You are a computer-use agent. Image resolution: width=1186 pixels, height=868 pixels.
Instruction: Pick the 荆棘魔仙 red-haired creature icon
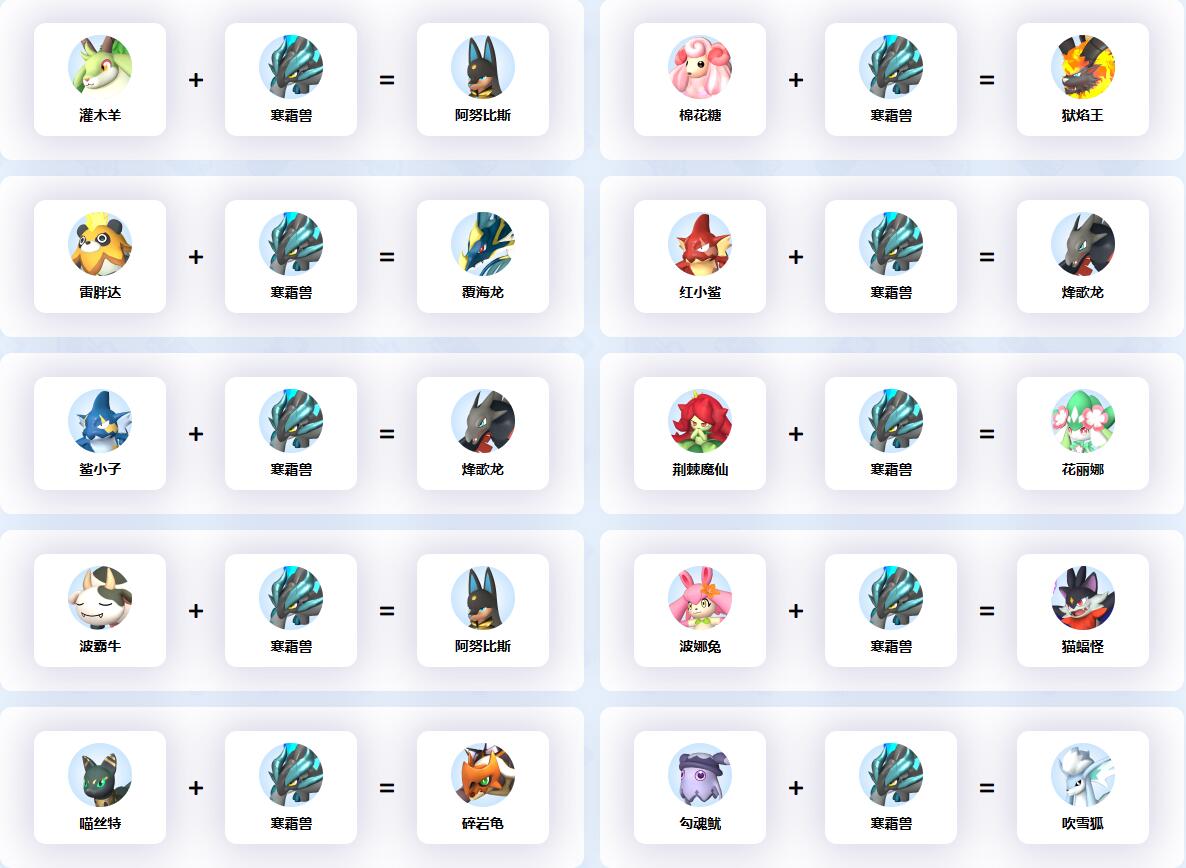700,420
